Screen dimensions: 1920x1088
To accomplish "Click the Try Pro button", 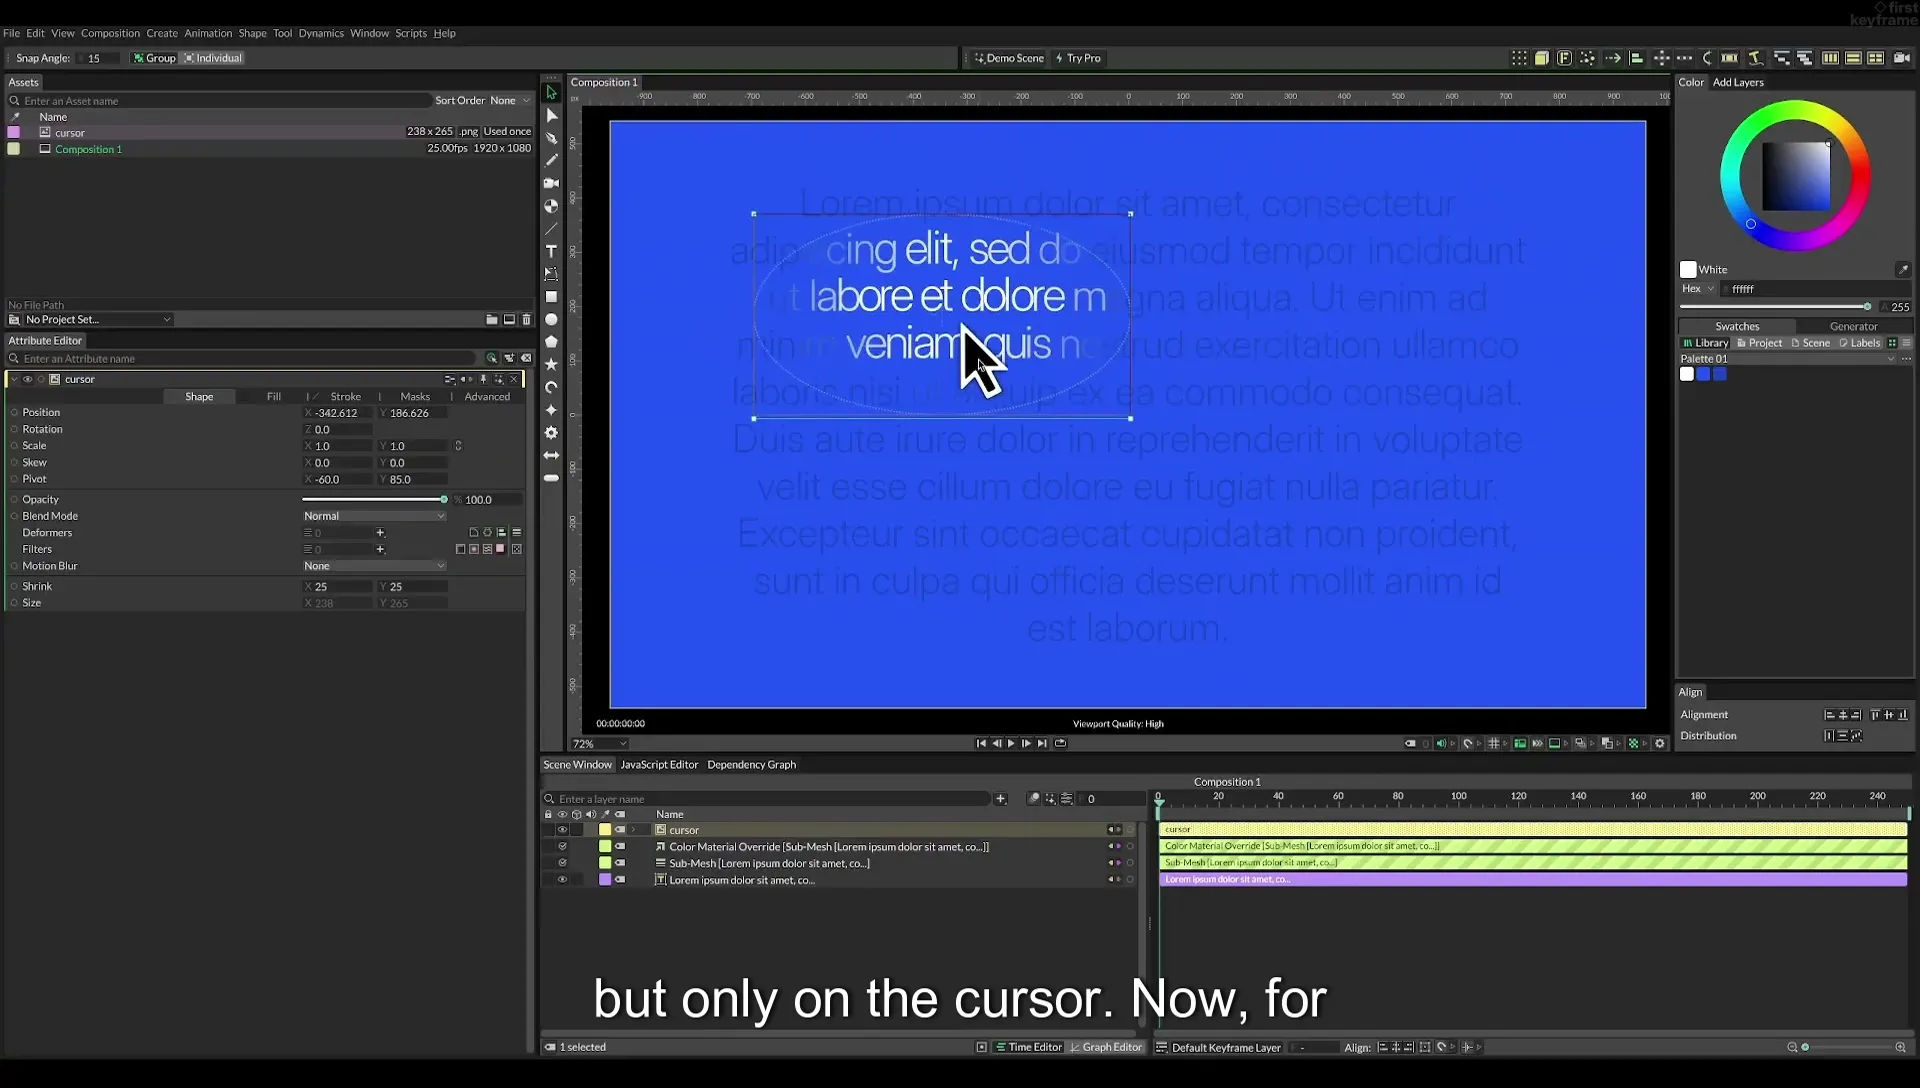I will click(1078, 58).
